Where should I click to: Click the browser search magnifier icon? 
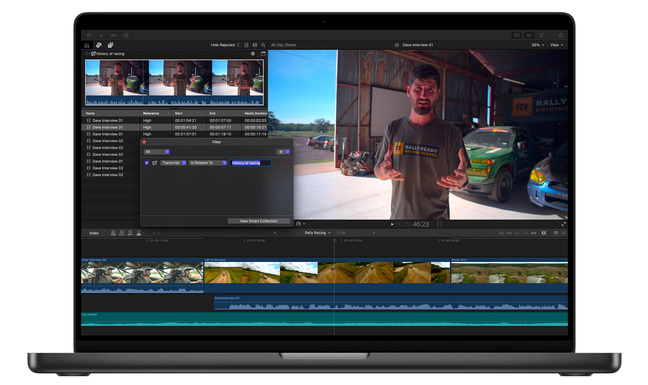click(263, 45)
